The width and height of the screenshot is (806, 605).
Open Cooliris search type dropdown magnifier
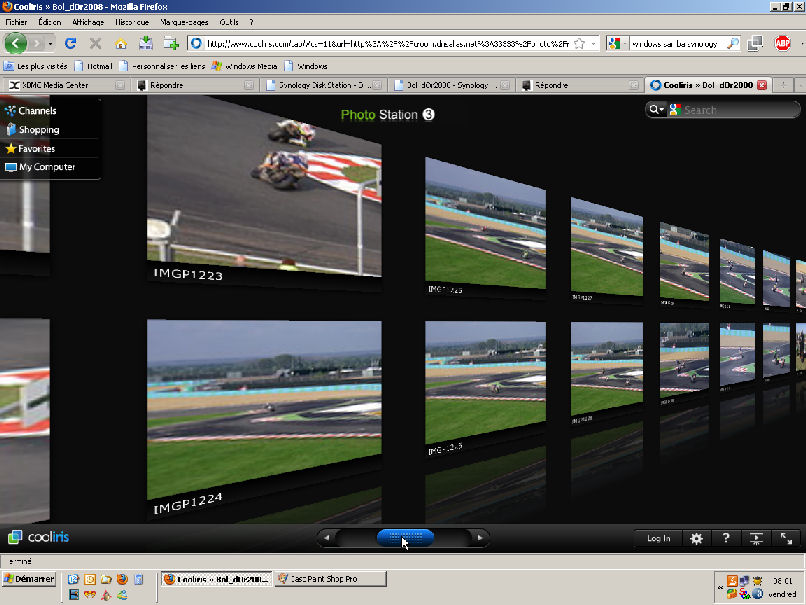(x=656, y=109)
